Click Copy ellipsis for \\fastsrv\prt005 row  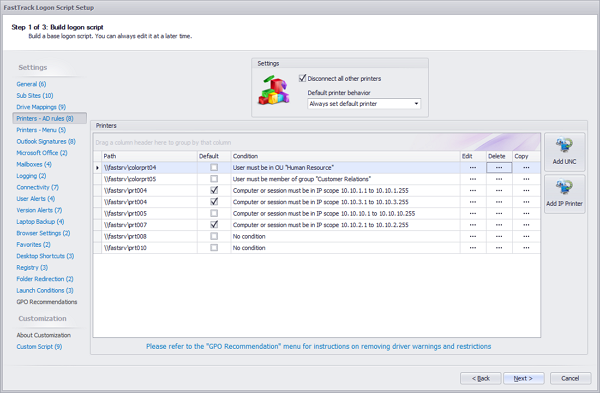[526, 214]
